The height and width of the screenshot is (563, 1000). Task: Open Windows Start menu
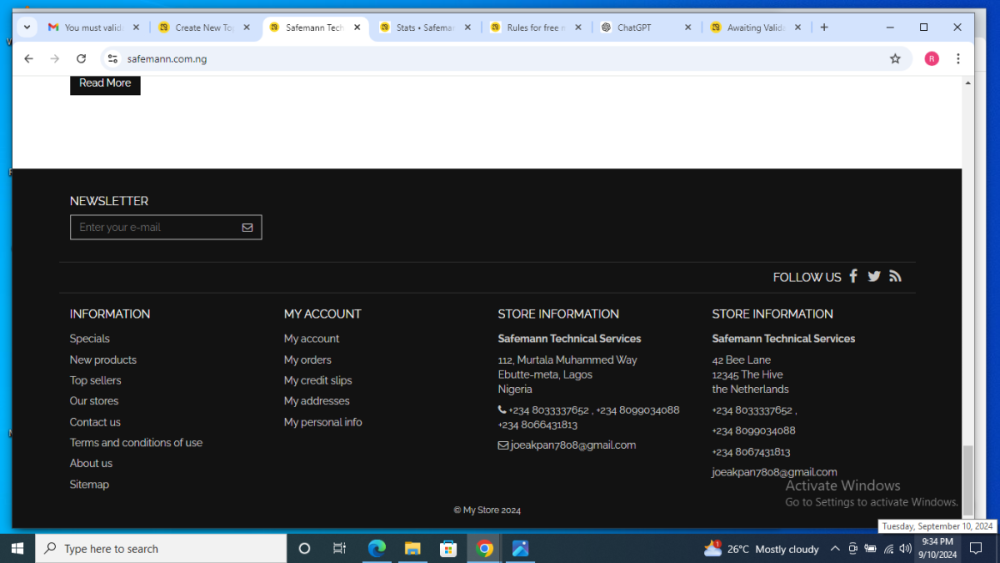pos(17,548)
